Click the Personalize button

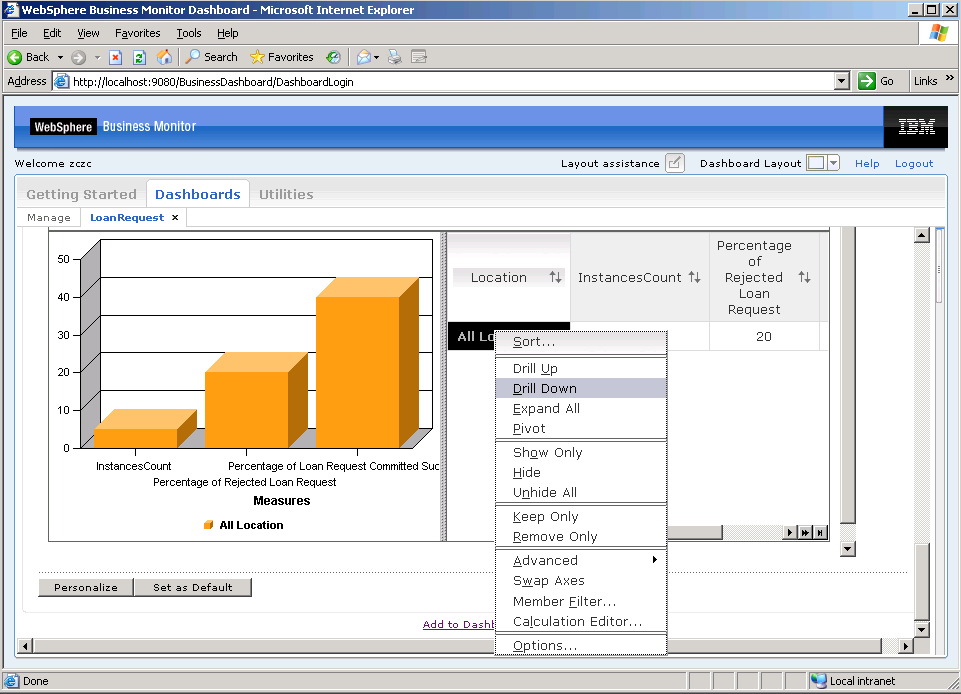(x=86, y=587)
